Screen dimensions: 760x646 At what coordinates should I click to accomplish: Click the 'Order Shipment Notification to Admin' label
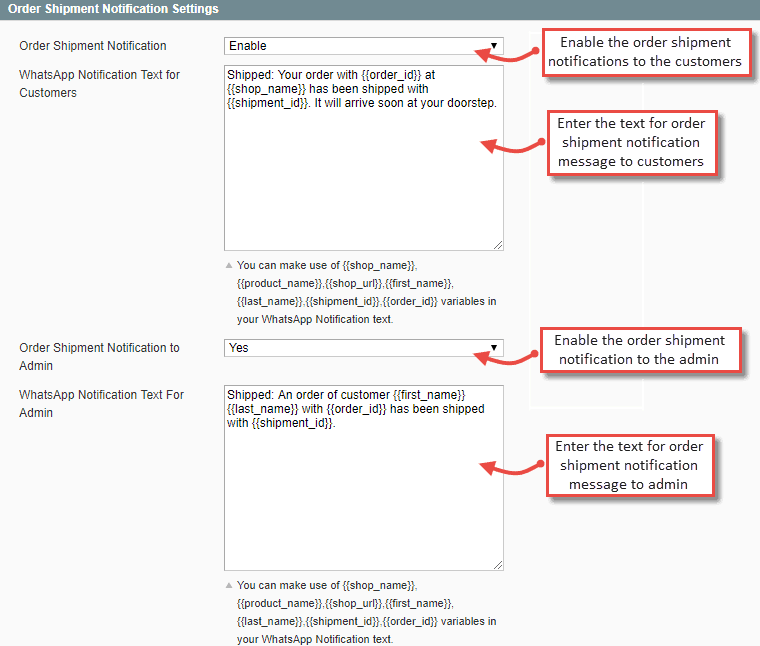click(x=99, y=357)
